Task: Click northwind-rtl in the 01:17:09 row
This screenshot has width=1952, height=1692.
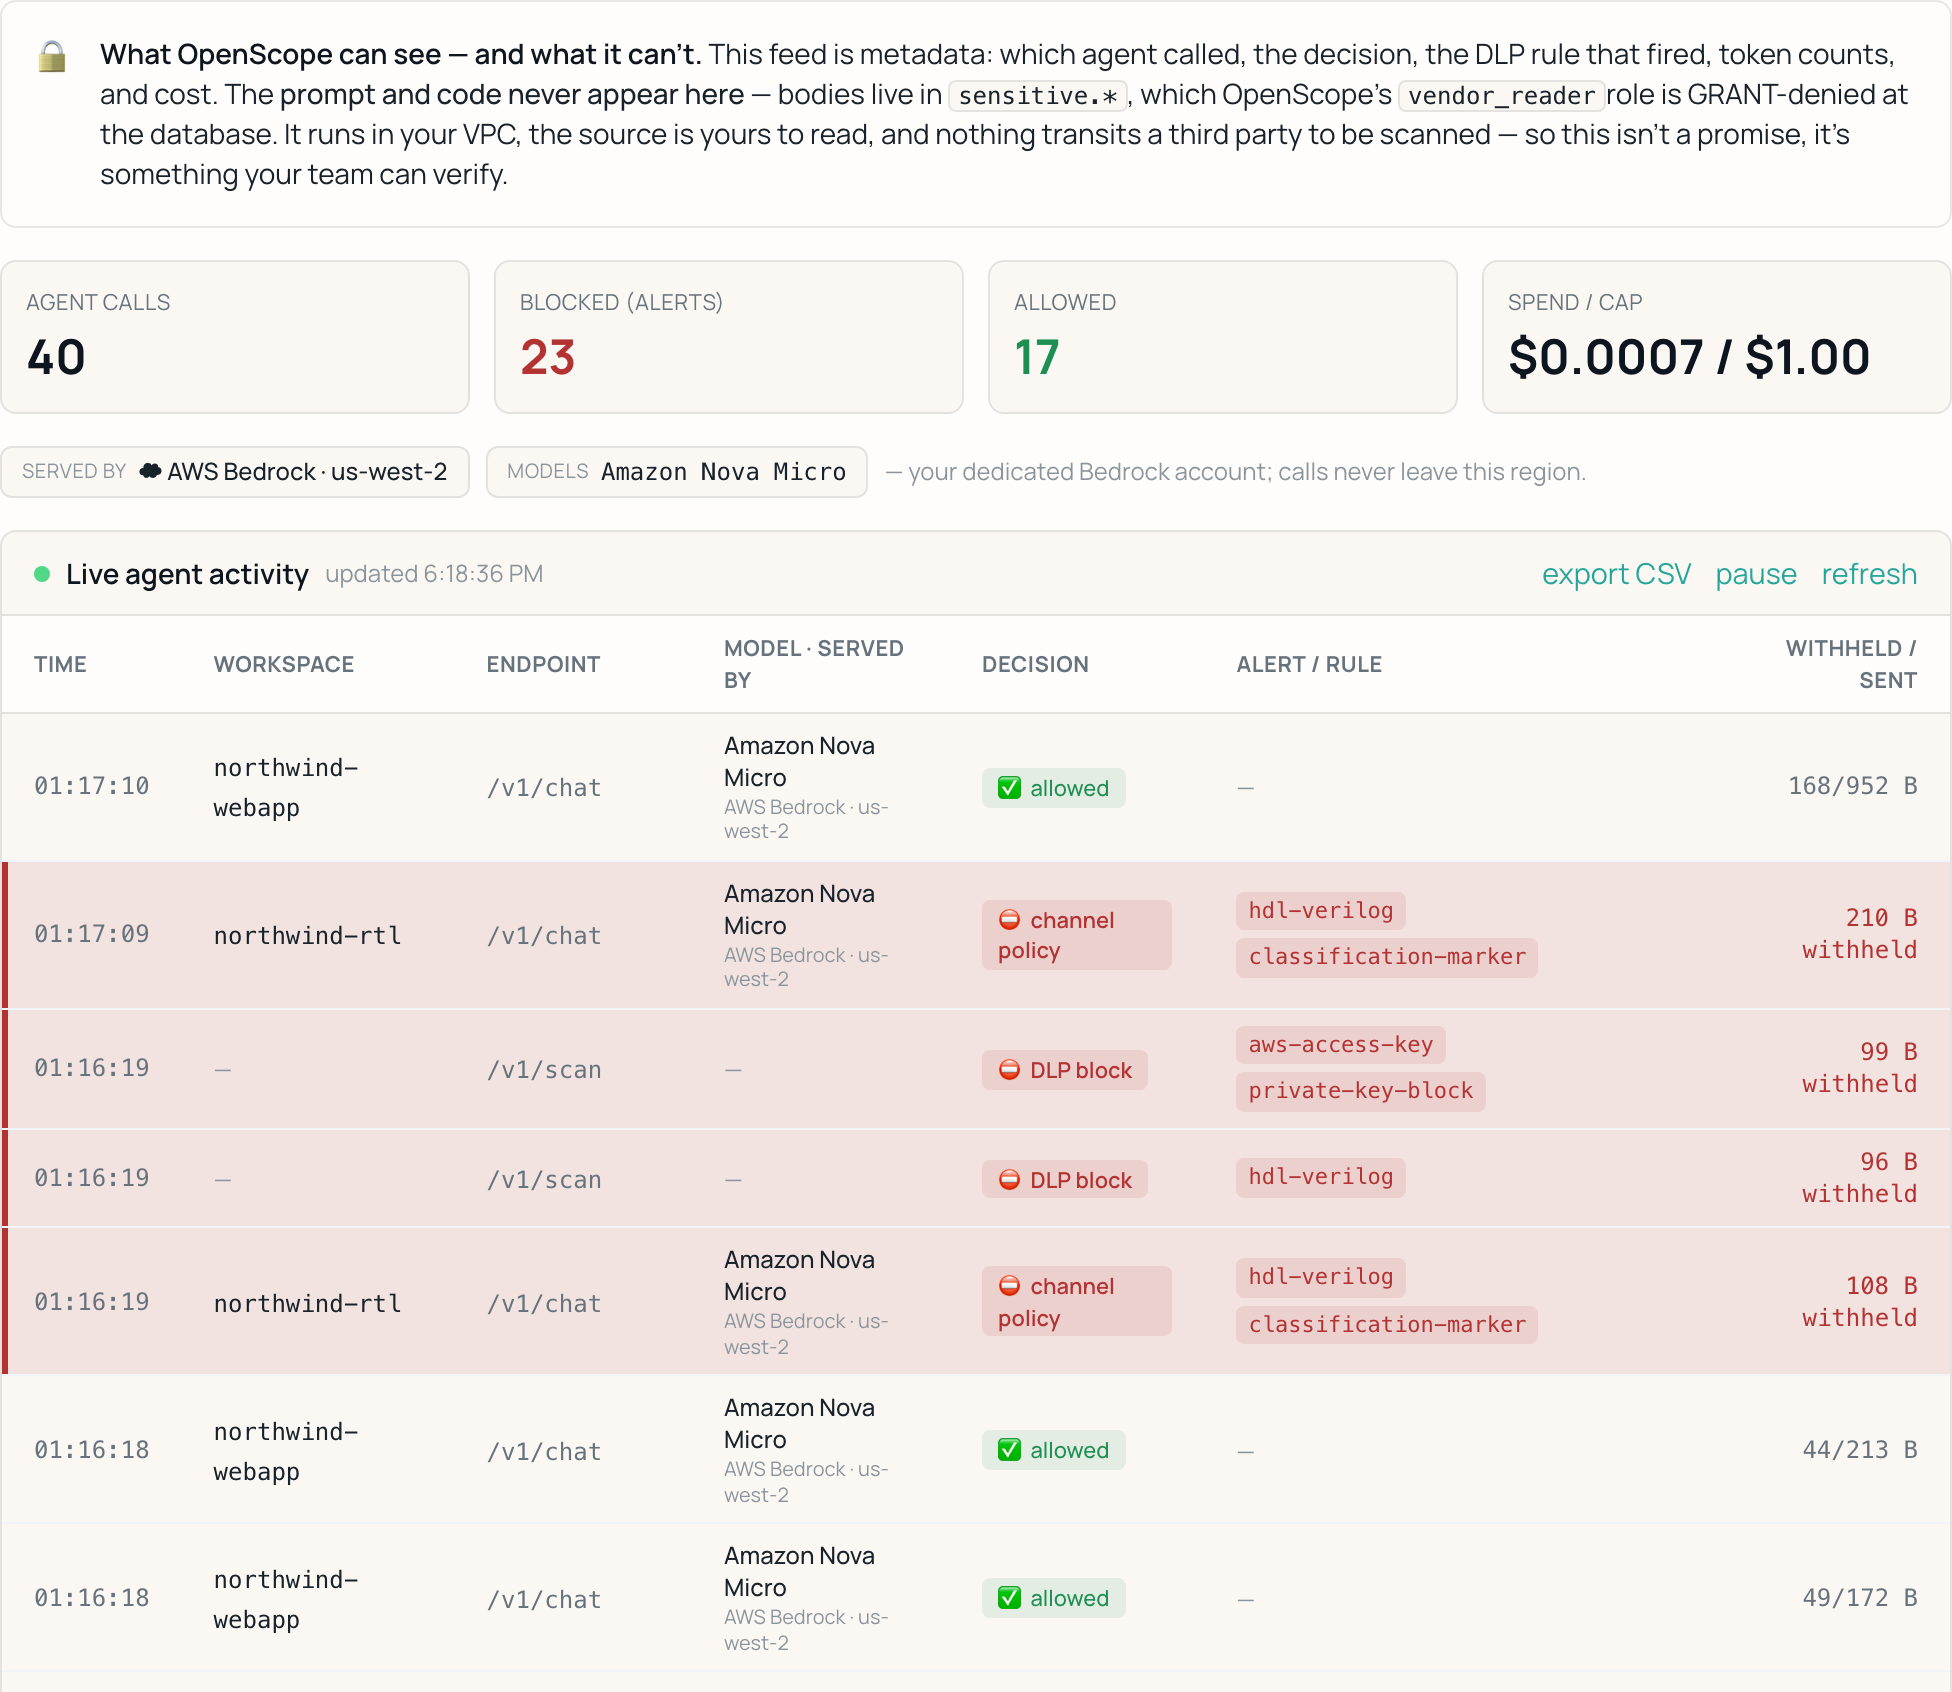Action: 308,936
